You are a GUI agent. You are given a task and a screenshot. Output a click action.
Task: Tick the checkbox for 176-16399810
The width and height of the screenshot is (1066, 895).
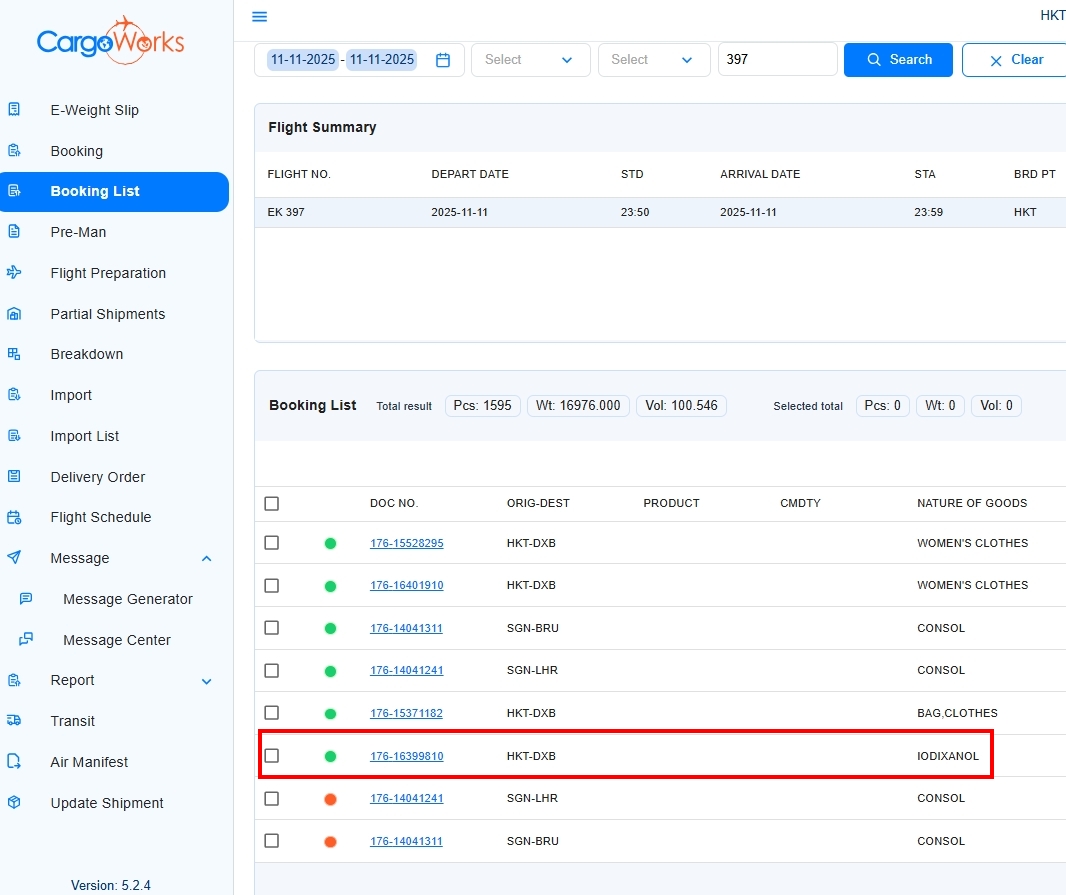coord(272,756)
